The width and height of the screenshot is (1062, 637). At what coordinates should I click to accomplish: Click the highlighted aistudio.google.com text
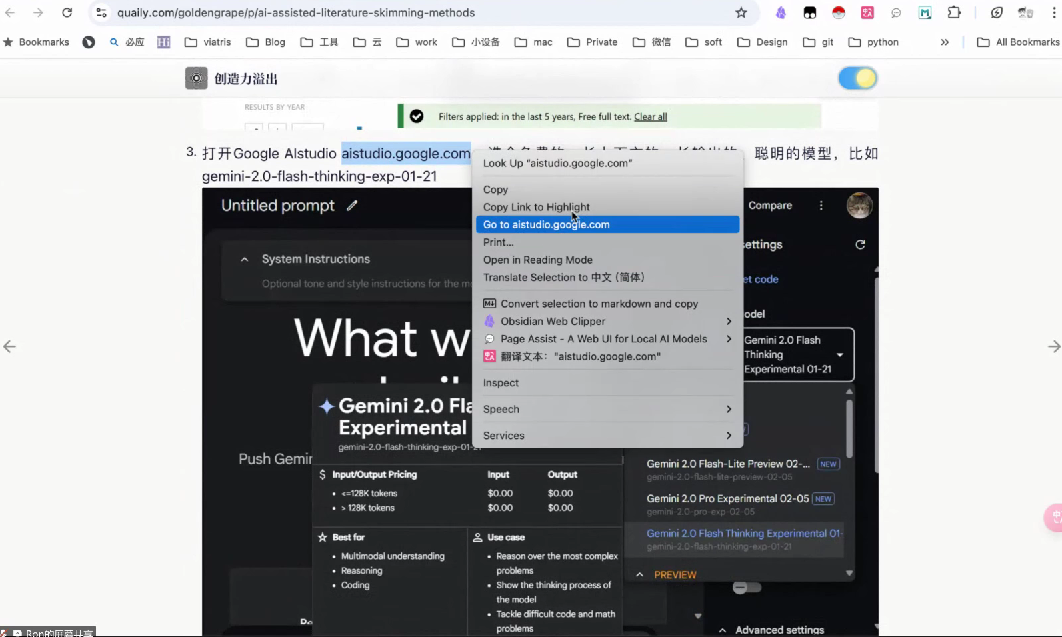406,153
